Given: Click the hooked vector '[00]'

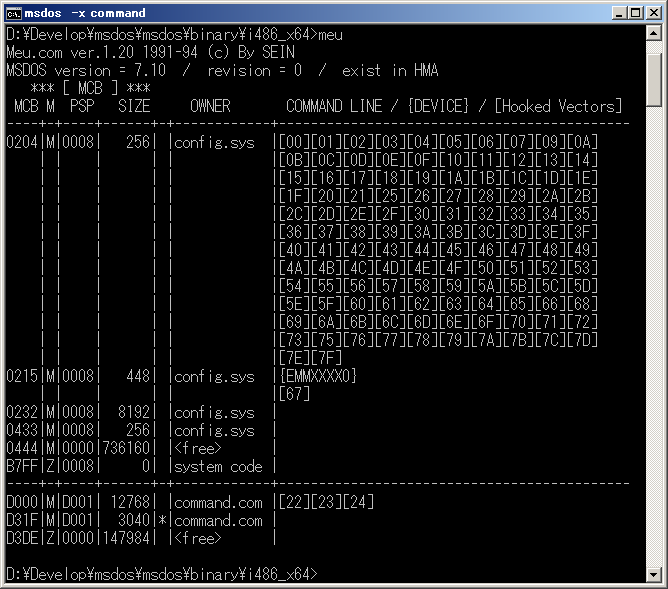Looking at the screenshot, I should point(294,142).
